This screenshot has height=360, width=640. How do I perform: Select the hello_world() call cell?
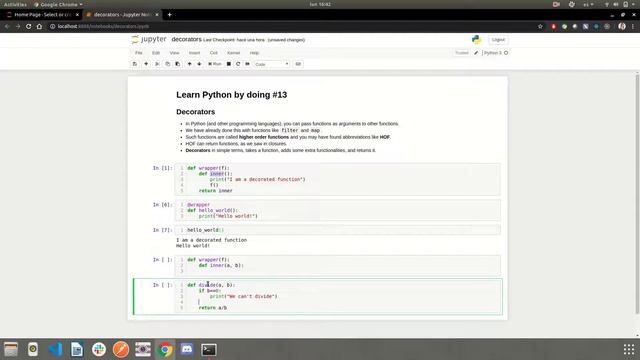(x=338, y=230)
